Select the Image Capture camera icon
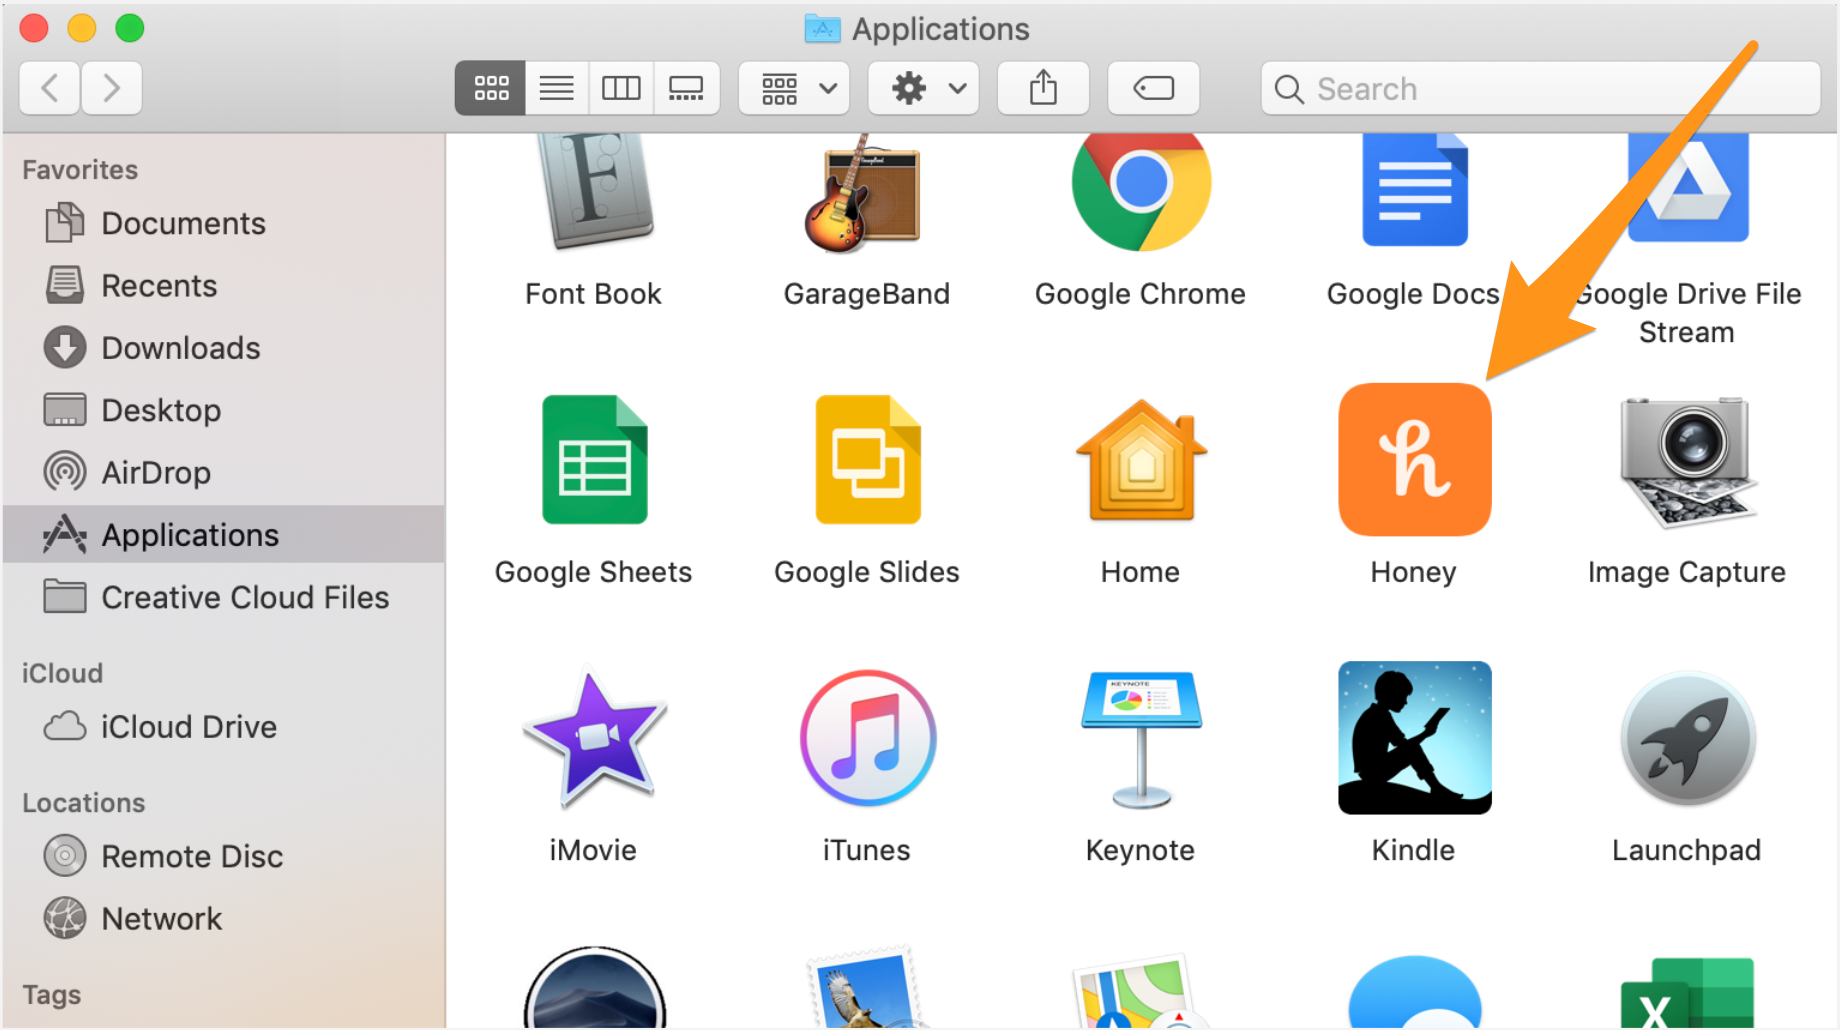 1688,461
